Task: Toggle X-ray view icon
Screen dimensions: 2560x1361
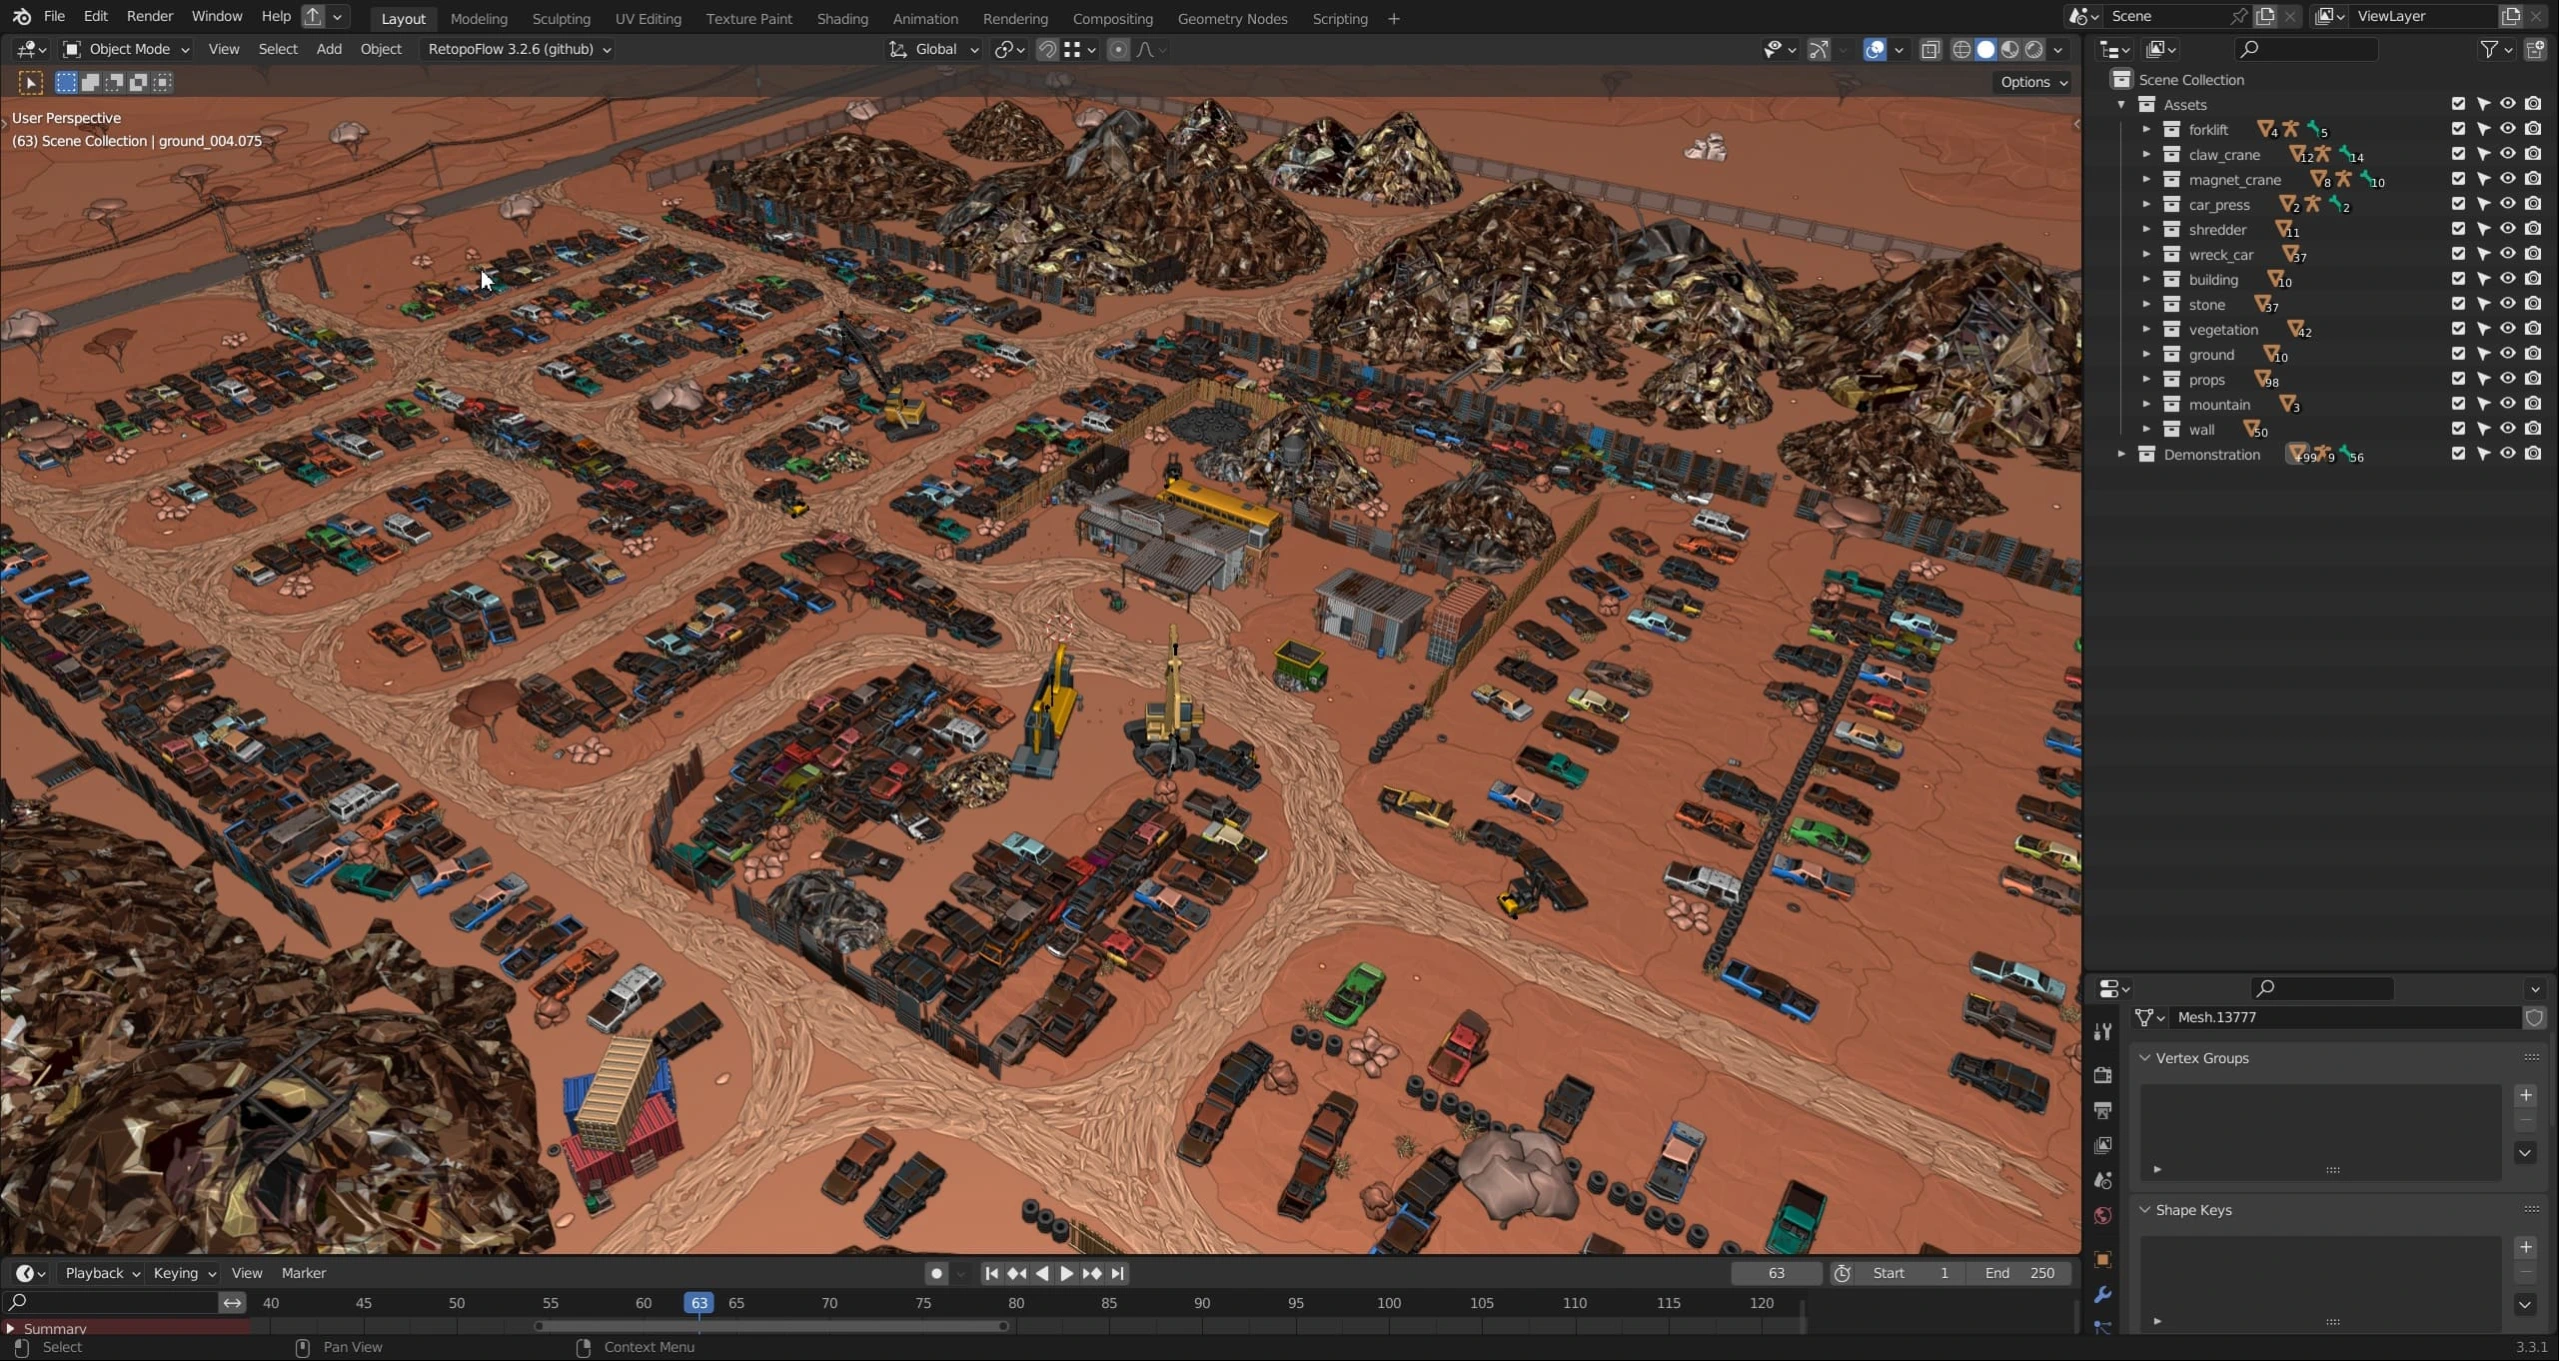Action: tap(1930, 49)
